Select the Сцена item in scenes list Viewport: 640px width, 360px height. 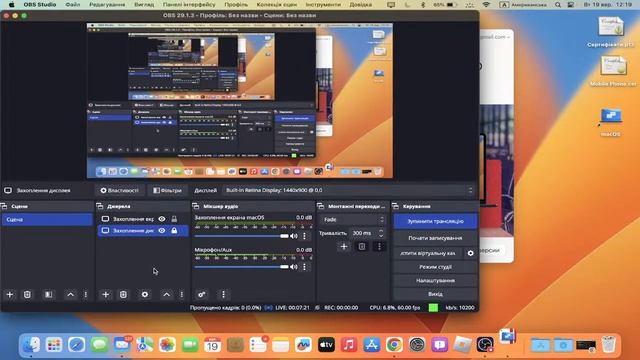click(x=47, y=220)
